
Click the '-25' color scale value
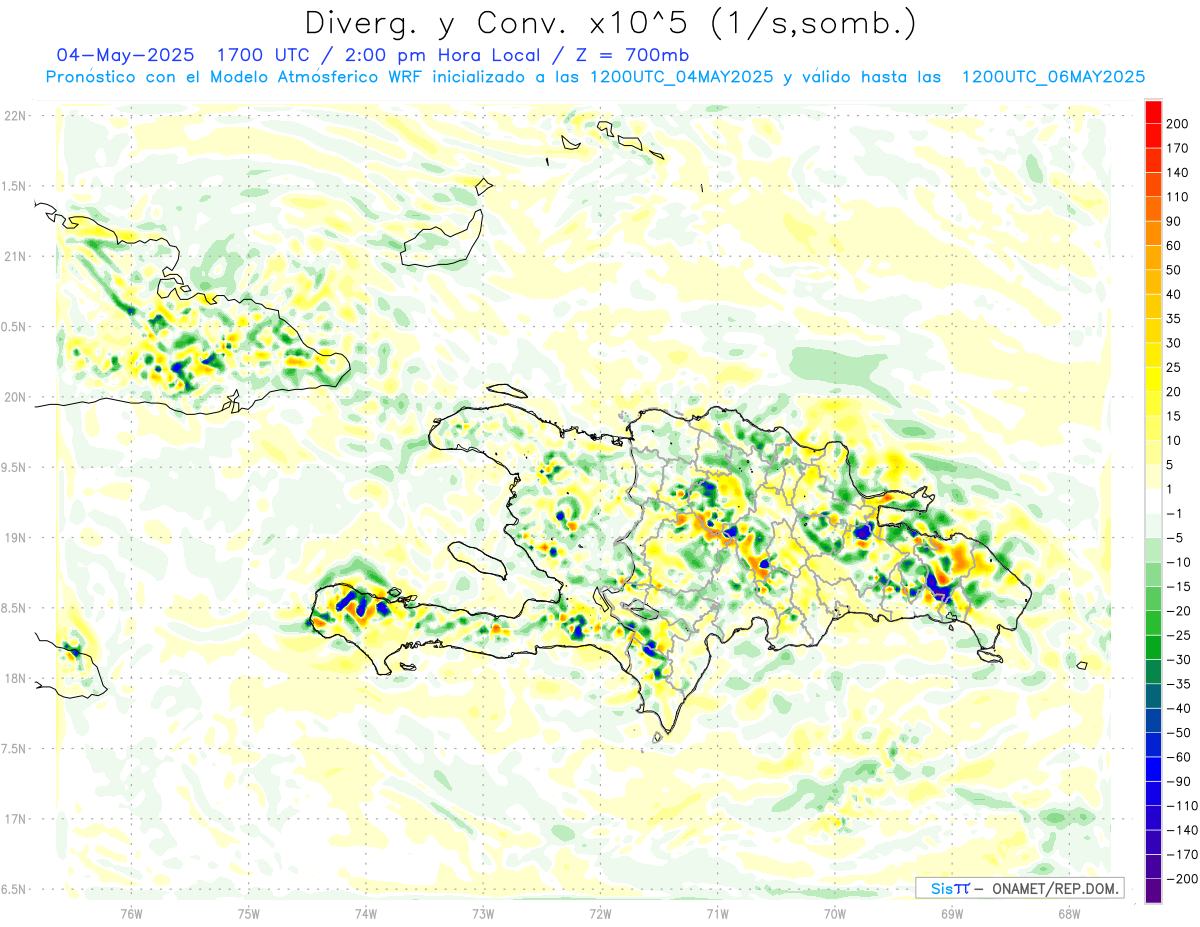coord(1178,636)
